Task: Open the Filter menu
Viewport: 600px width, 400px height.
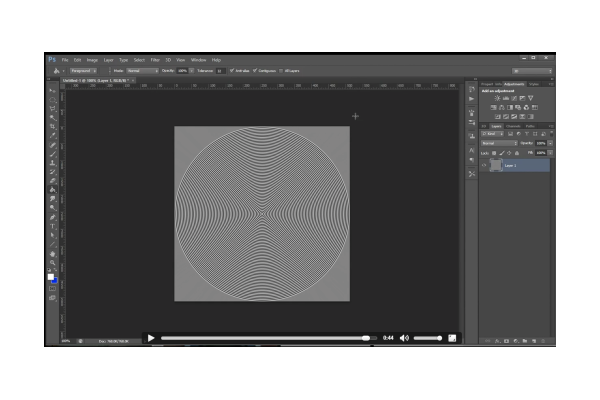Action: tap(155, 60)
